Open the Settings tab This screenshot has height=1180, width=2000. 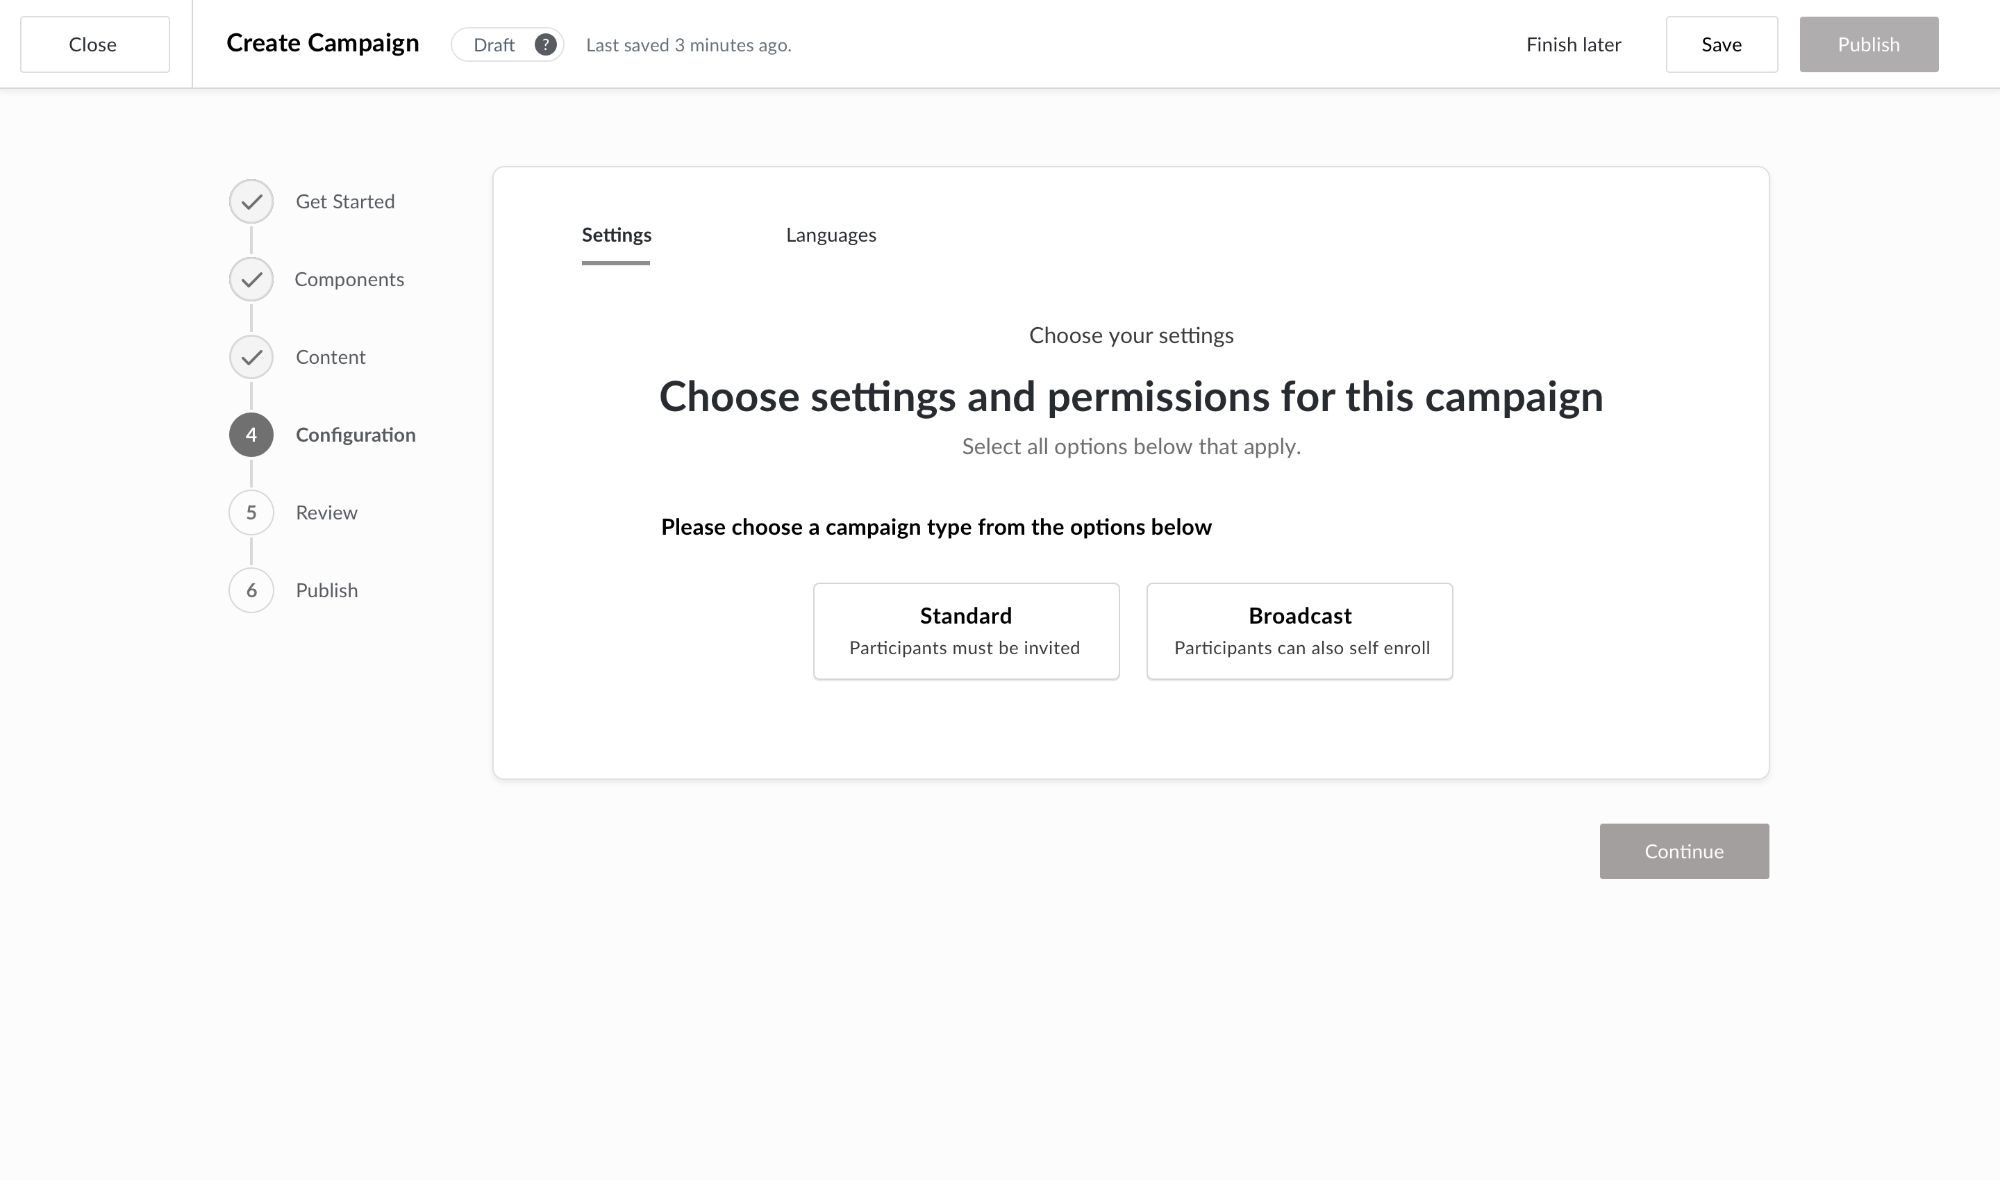(x=616, y=235)
